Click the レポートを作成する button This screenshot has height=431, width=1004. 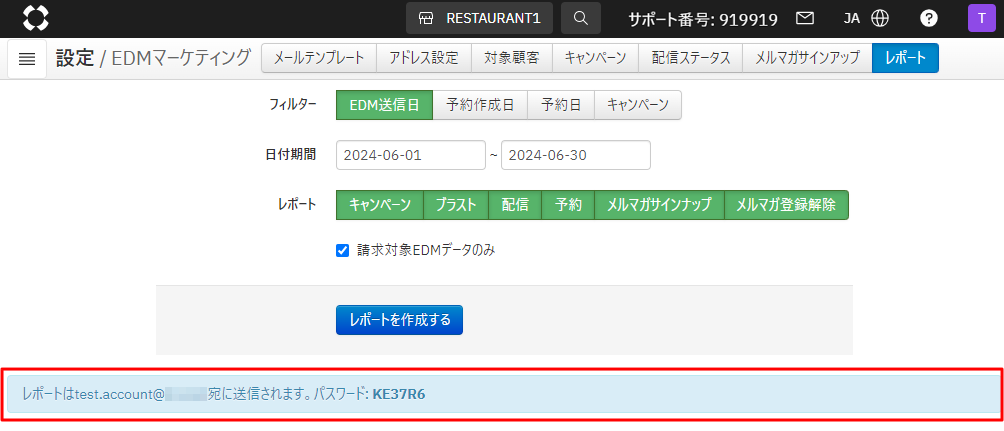pyautogui.click(x=399, y=320)
